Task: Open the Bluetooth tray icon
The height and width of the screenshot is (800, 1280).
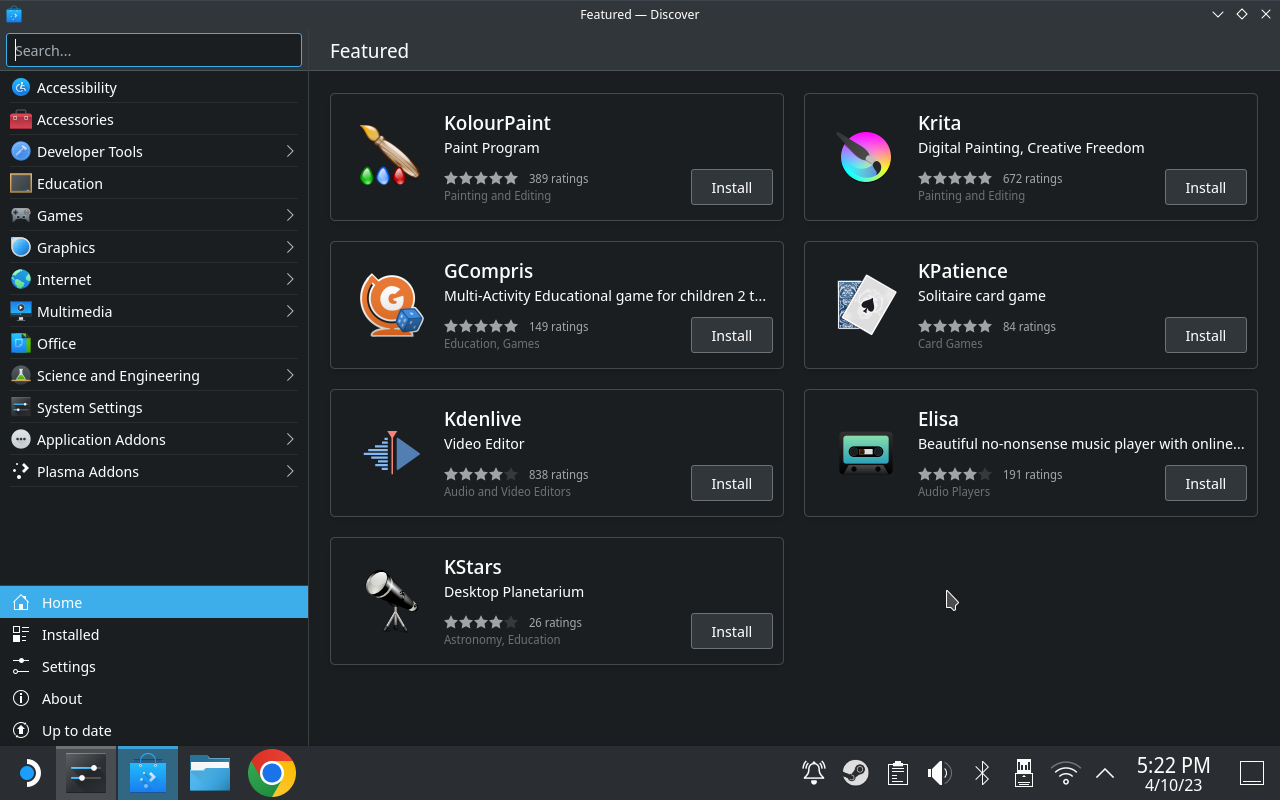Action: (x=982, y=773)
